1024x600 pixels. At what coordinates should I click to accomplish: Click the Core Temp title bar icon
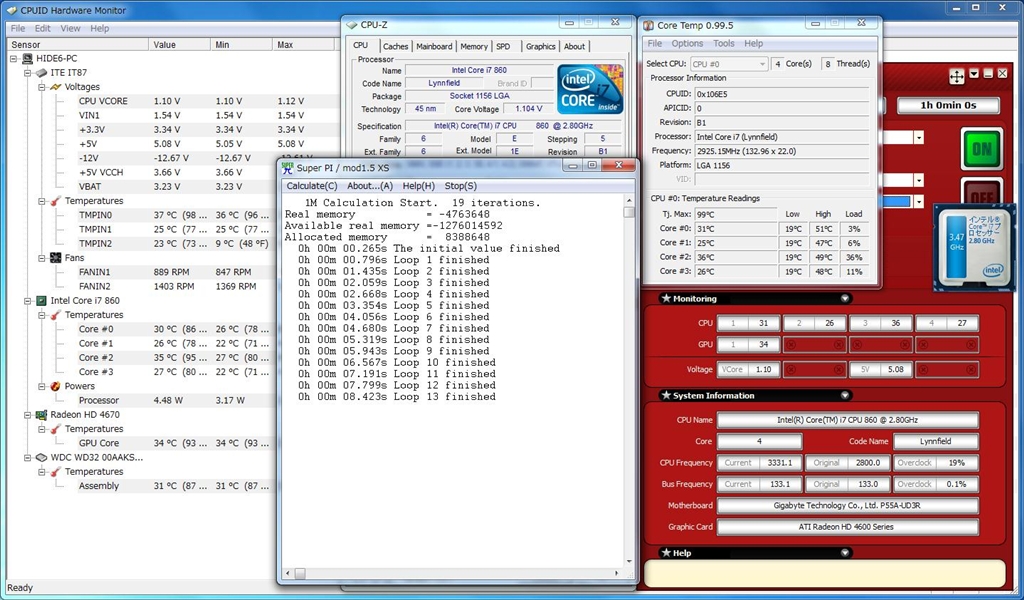coord(648,25)
